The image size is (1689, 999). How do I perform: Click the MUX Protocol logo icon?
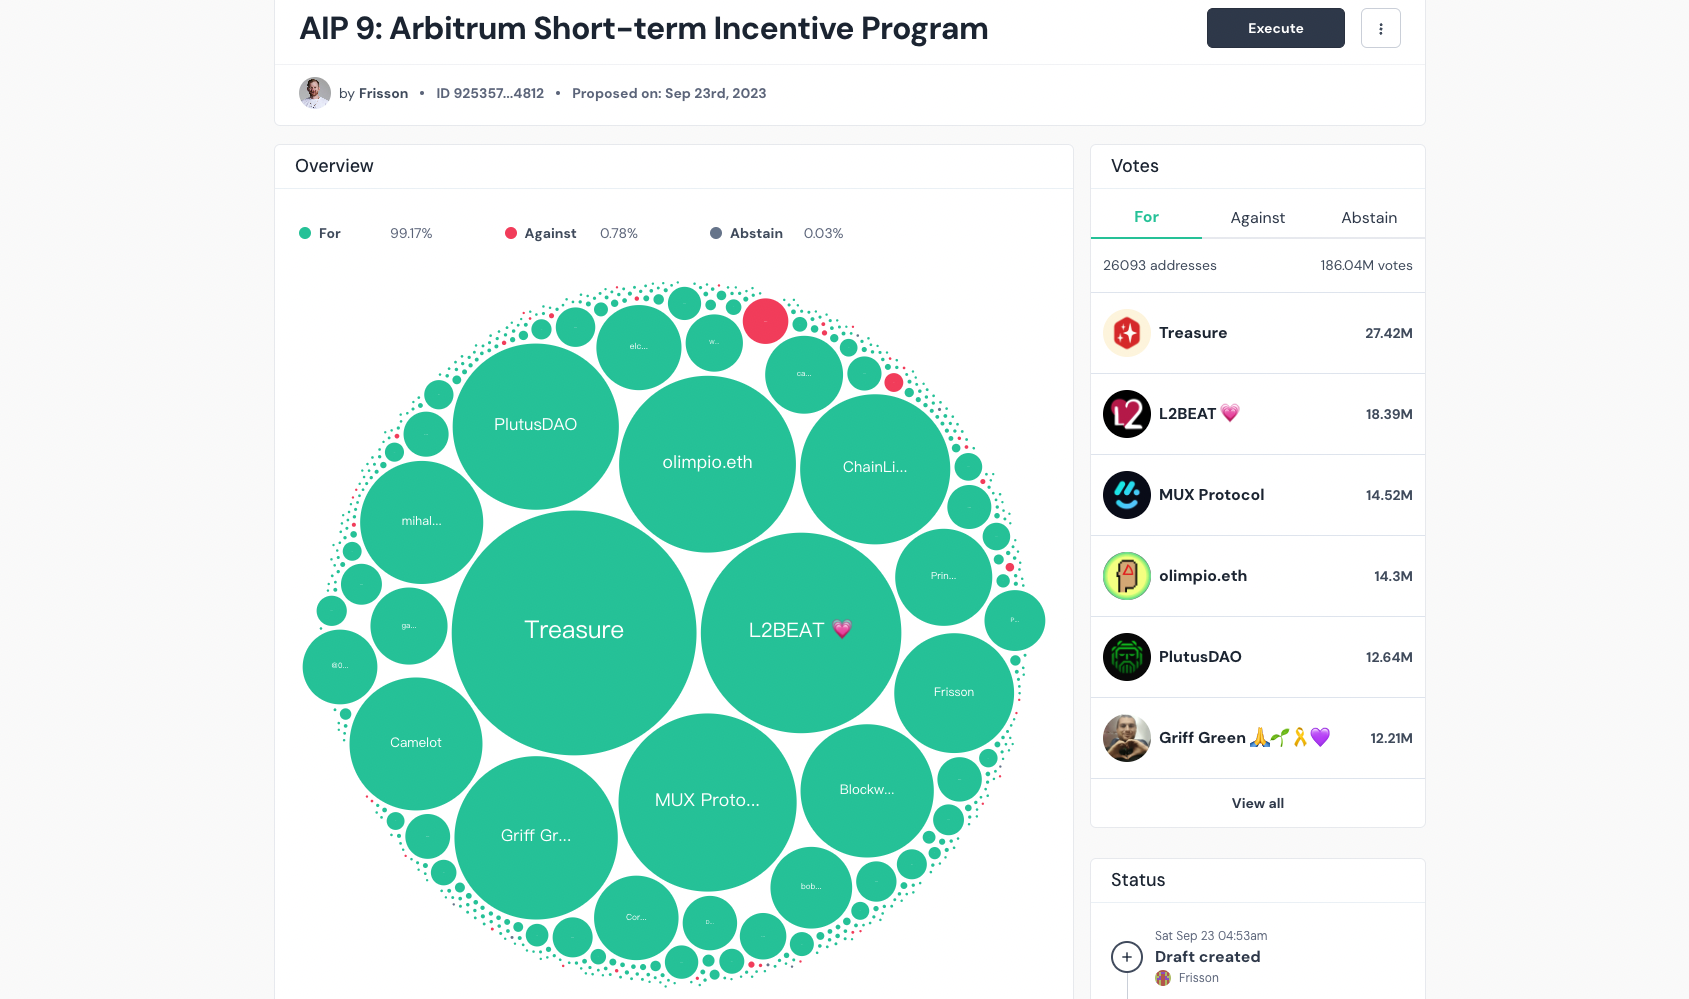pos(1127,495)
